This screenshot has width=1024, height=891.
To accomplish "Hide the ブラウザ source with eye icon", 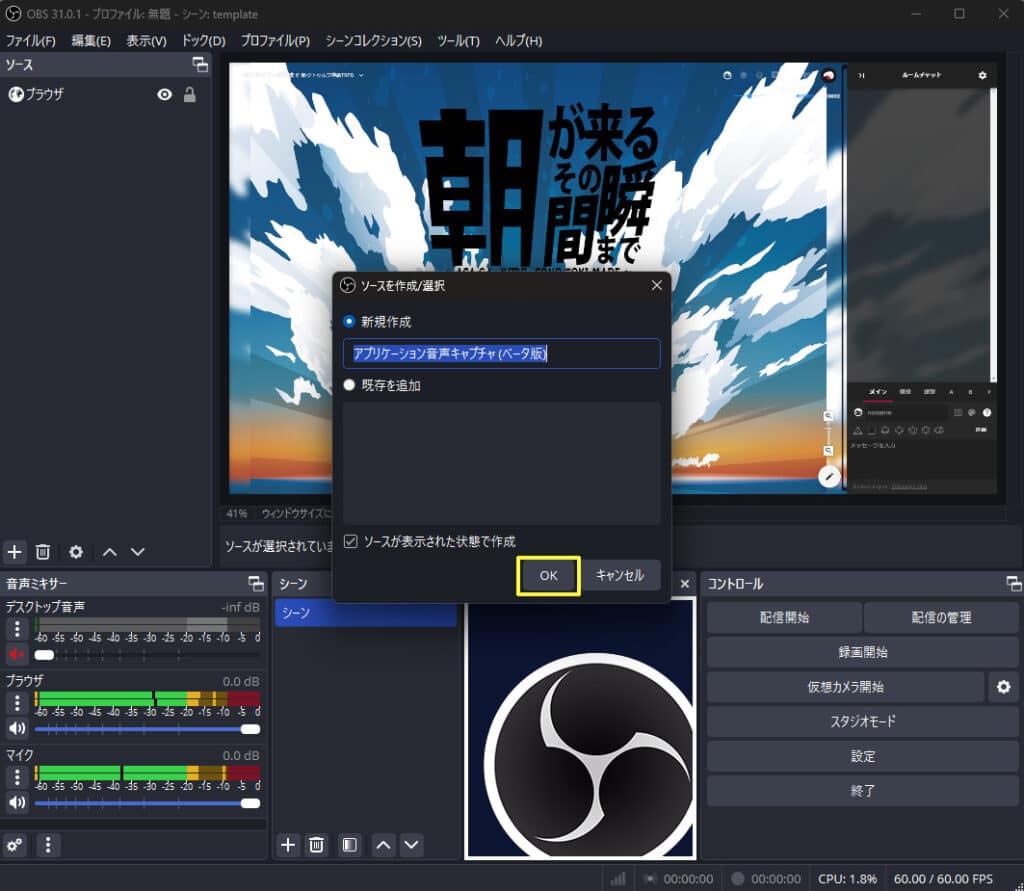I will 164,95.
